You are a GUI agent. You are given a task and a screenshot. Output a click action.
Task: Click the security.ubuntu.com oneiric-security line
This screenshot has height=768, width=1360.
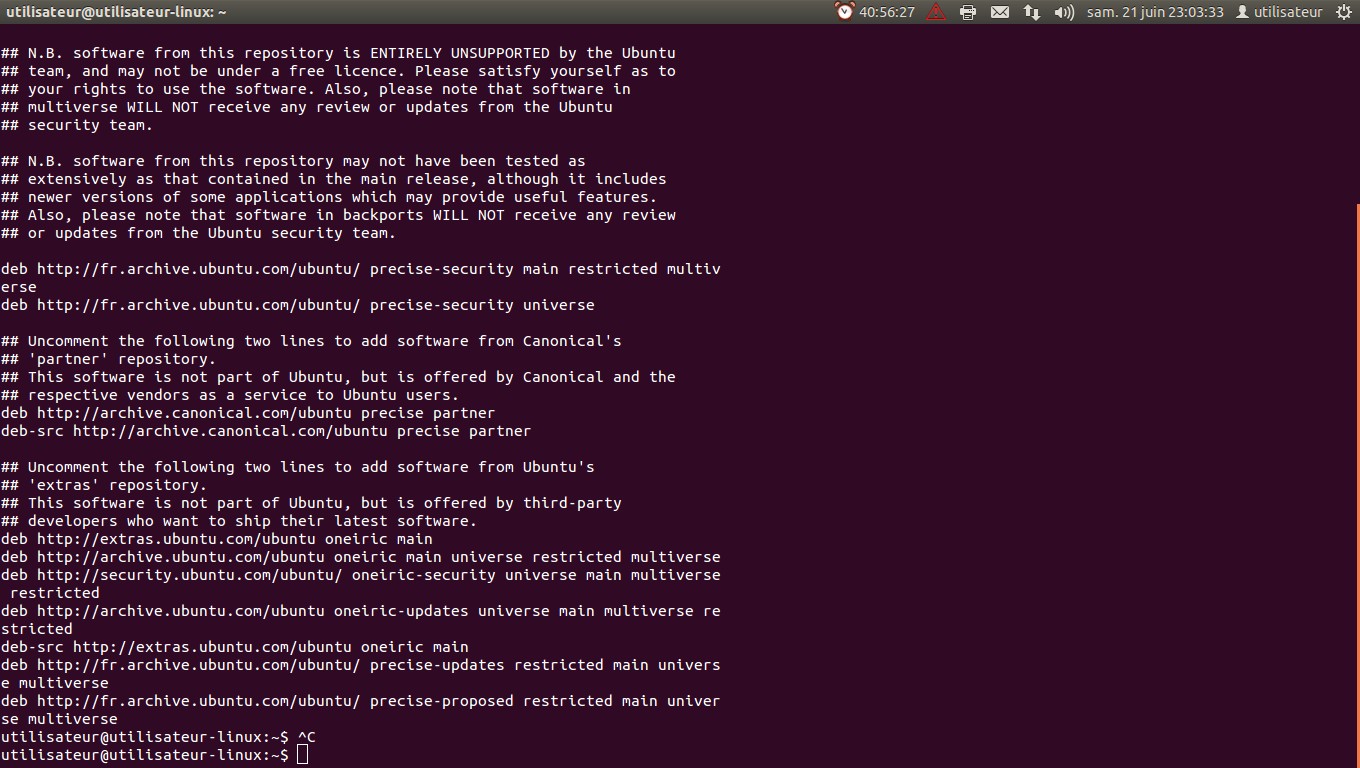360,584
